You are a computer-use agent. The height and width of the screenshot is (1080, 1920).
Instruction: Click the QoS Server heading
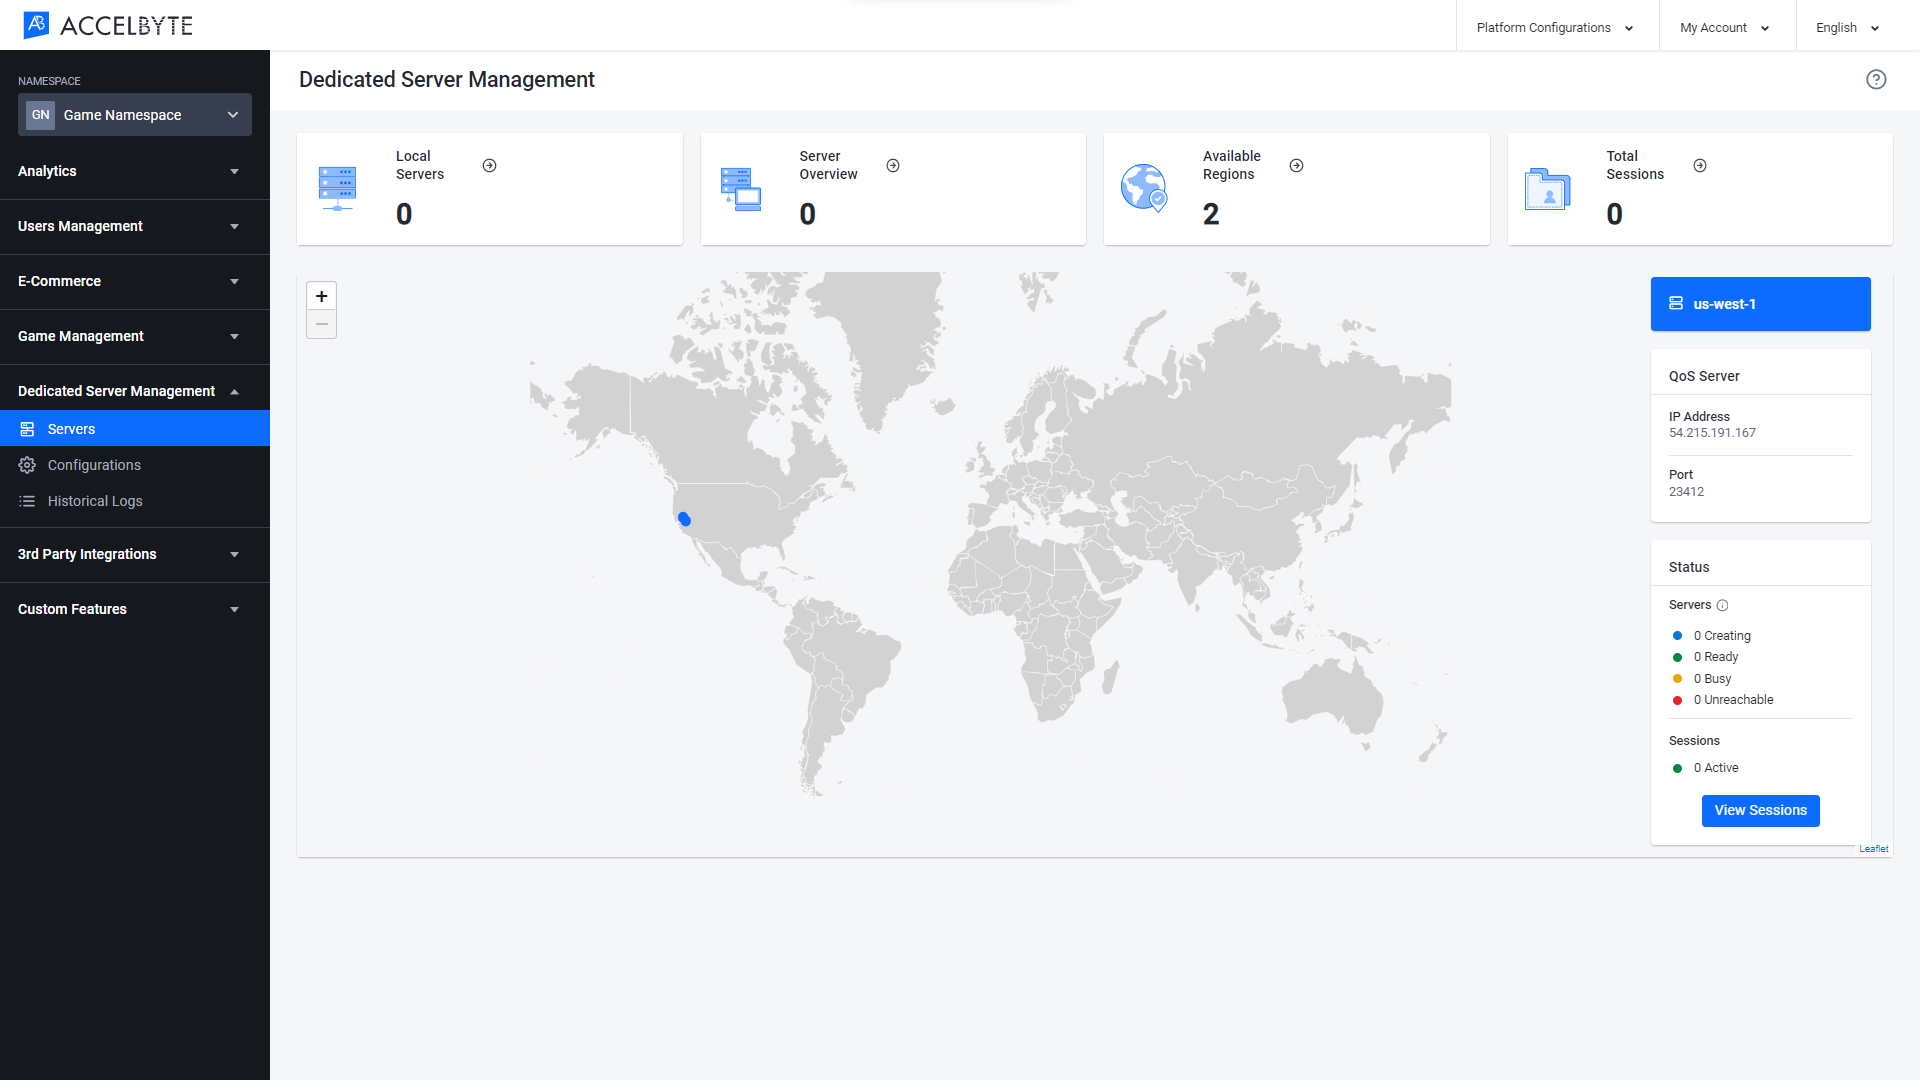1704,376
